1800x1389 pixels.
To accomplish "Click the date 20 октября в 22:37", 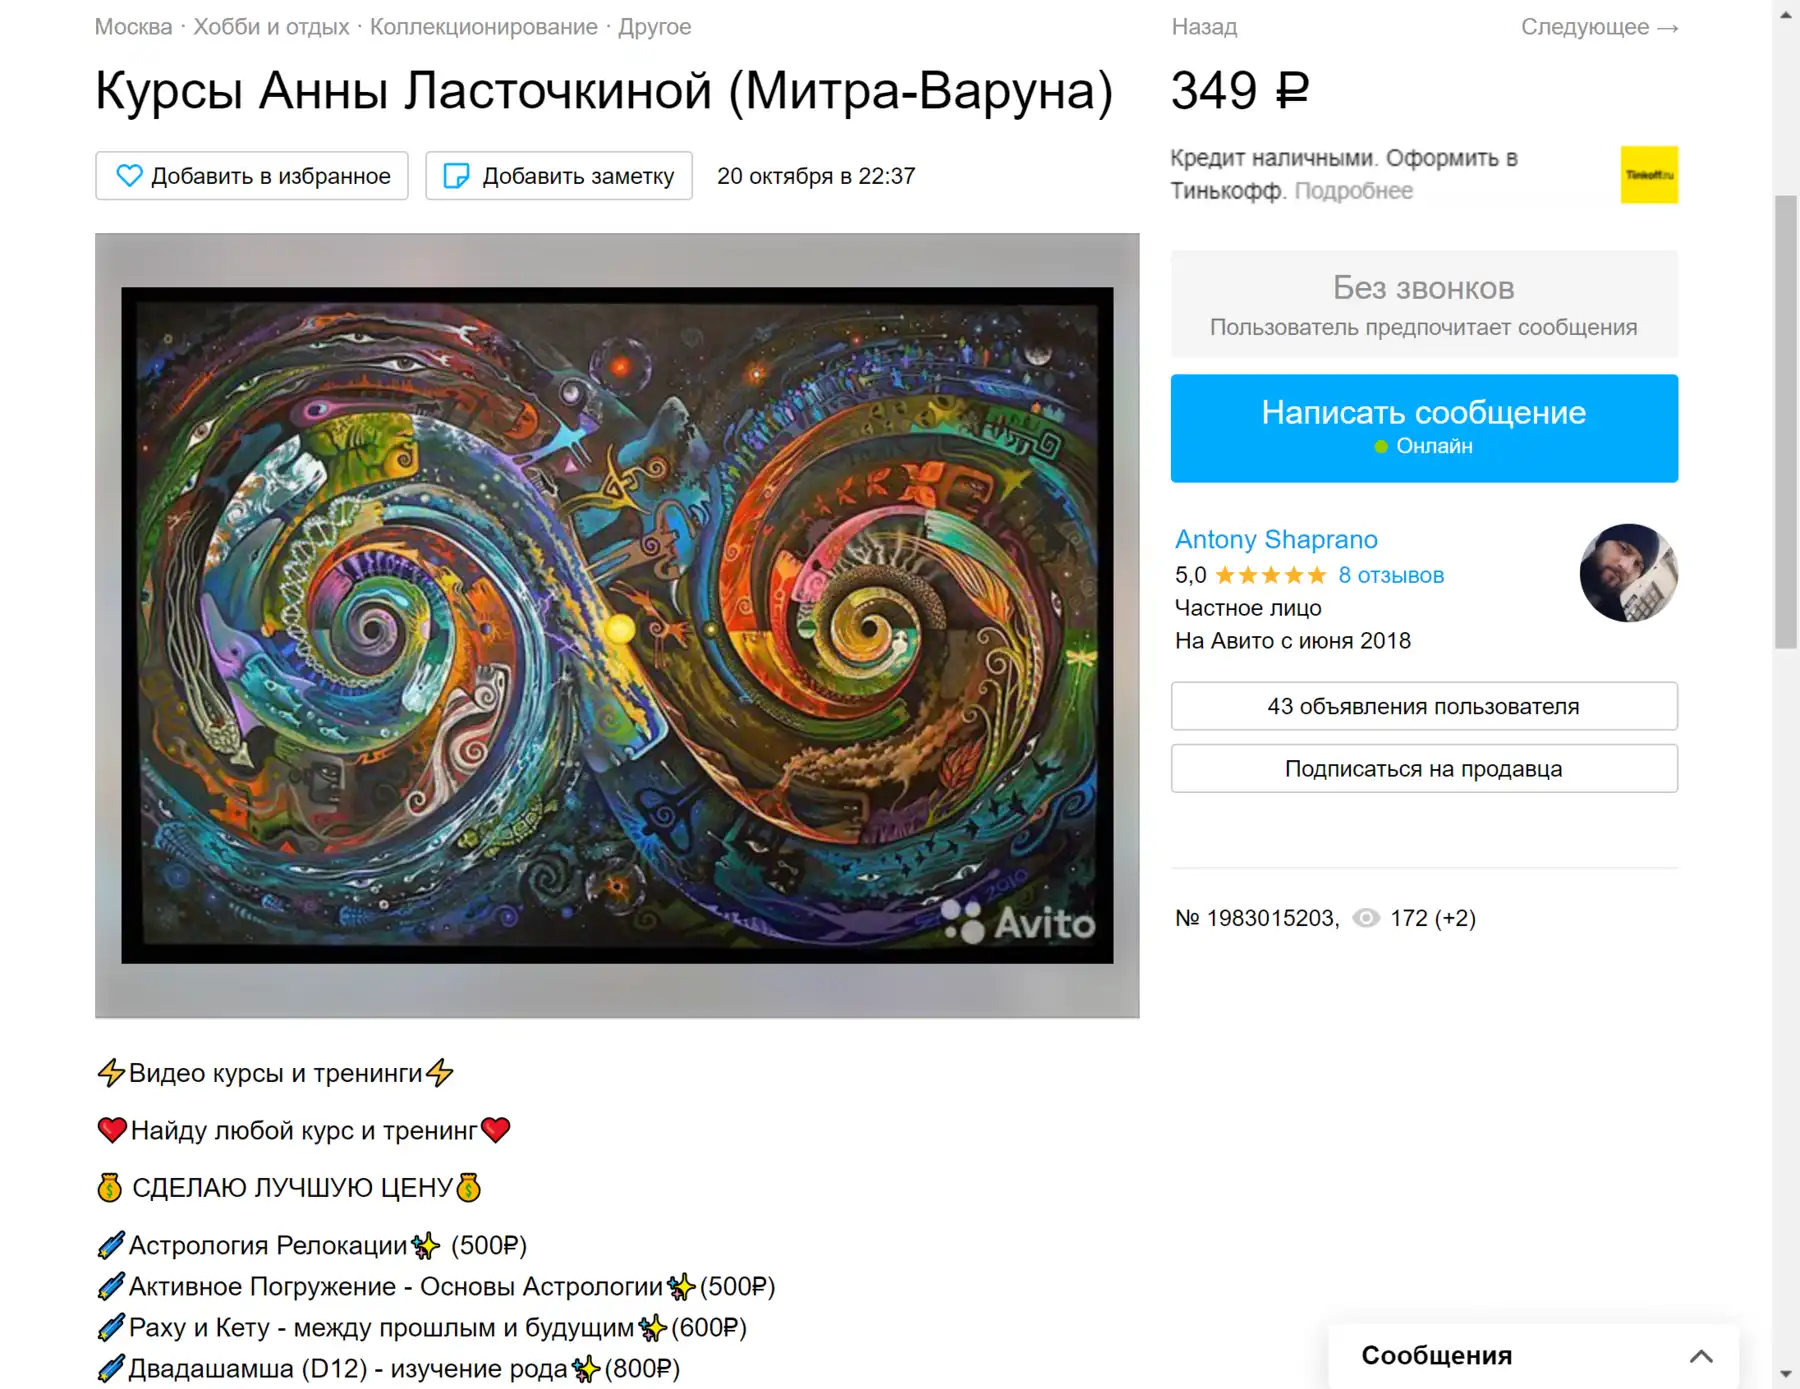I will pos(816,176).
